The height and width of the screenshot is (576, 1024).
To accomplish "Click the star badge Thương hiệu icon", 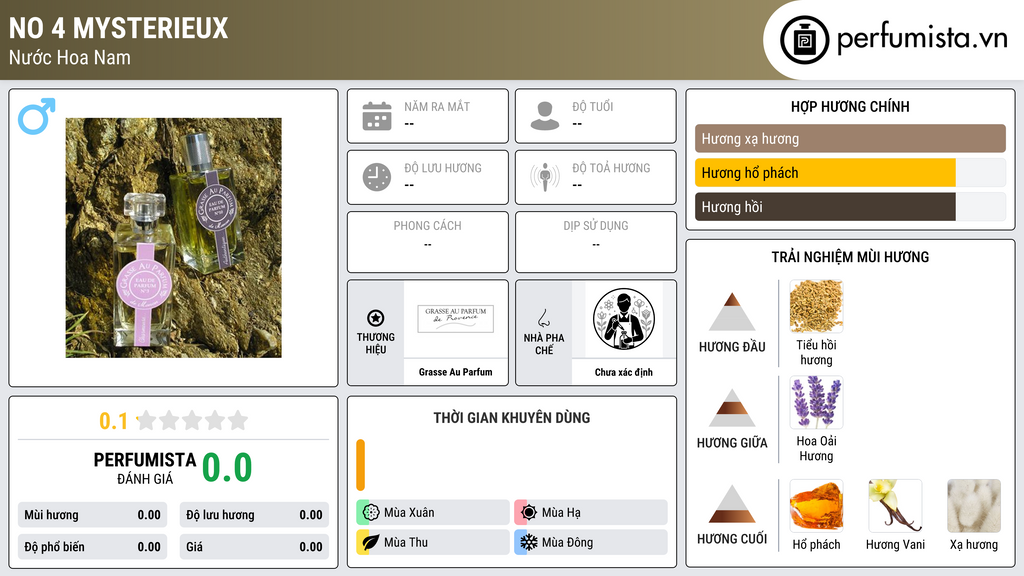I will click(x=376, y=318).
